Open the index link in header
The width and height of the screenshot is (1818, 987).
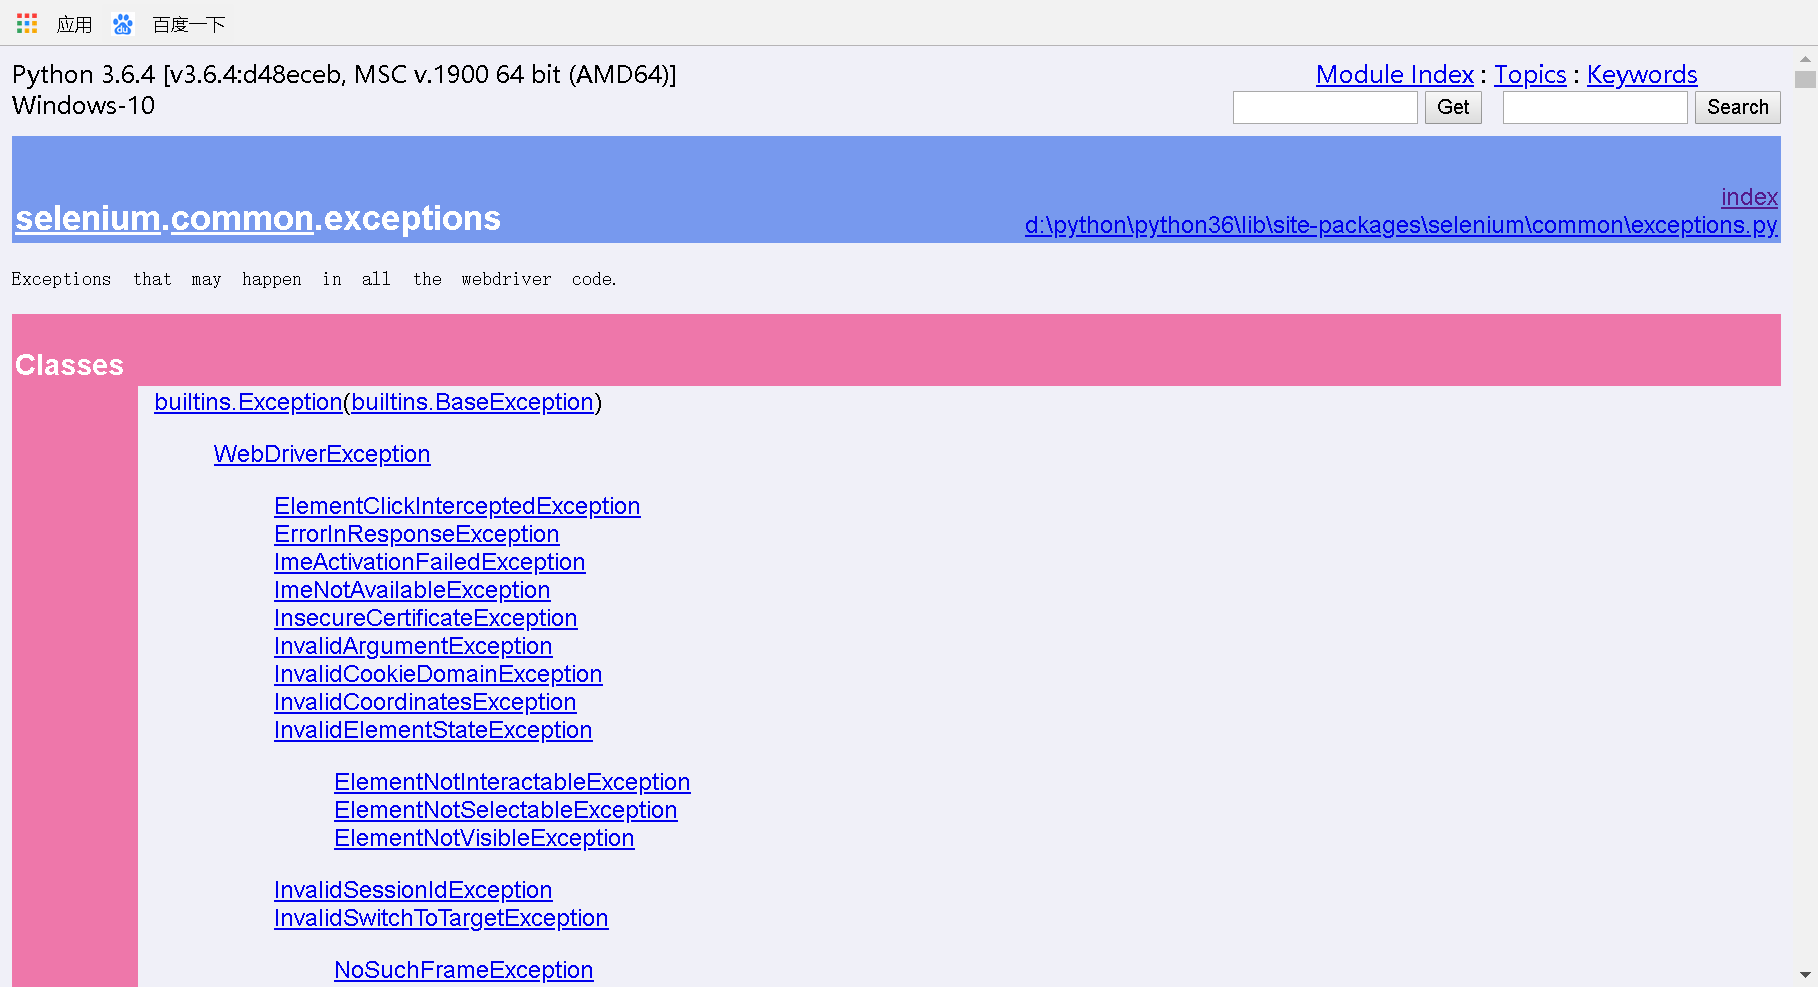pyautogui.click(x=1749, y=197)
